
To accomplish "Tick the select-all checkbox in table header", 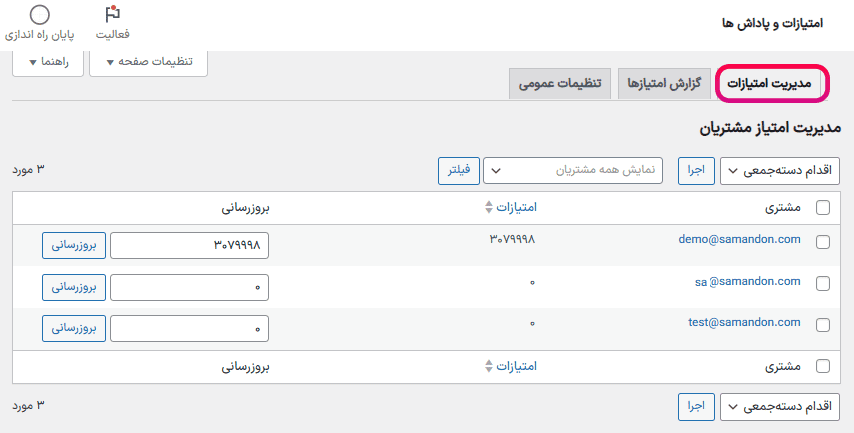I will [x=823, y=208].
